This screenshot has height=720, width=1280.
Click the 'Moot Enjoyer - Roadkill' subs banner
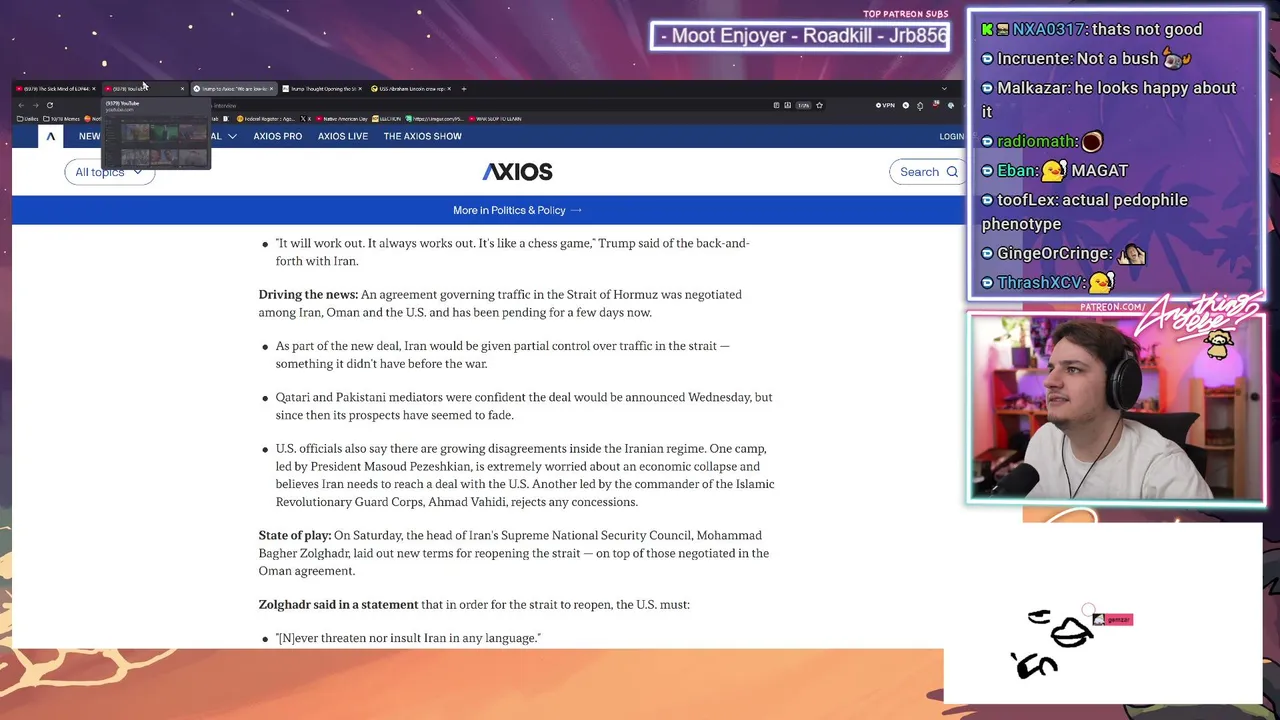800,36
